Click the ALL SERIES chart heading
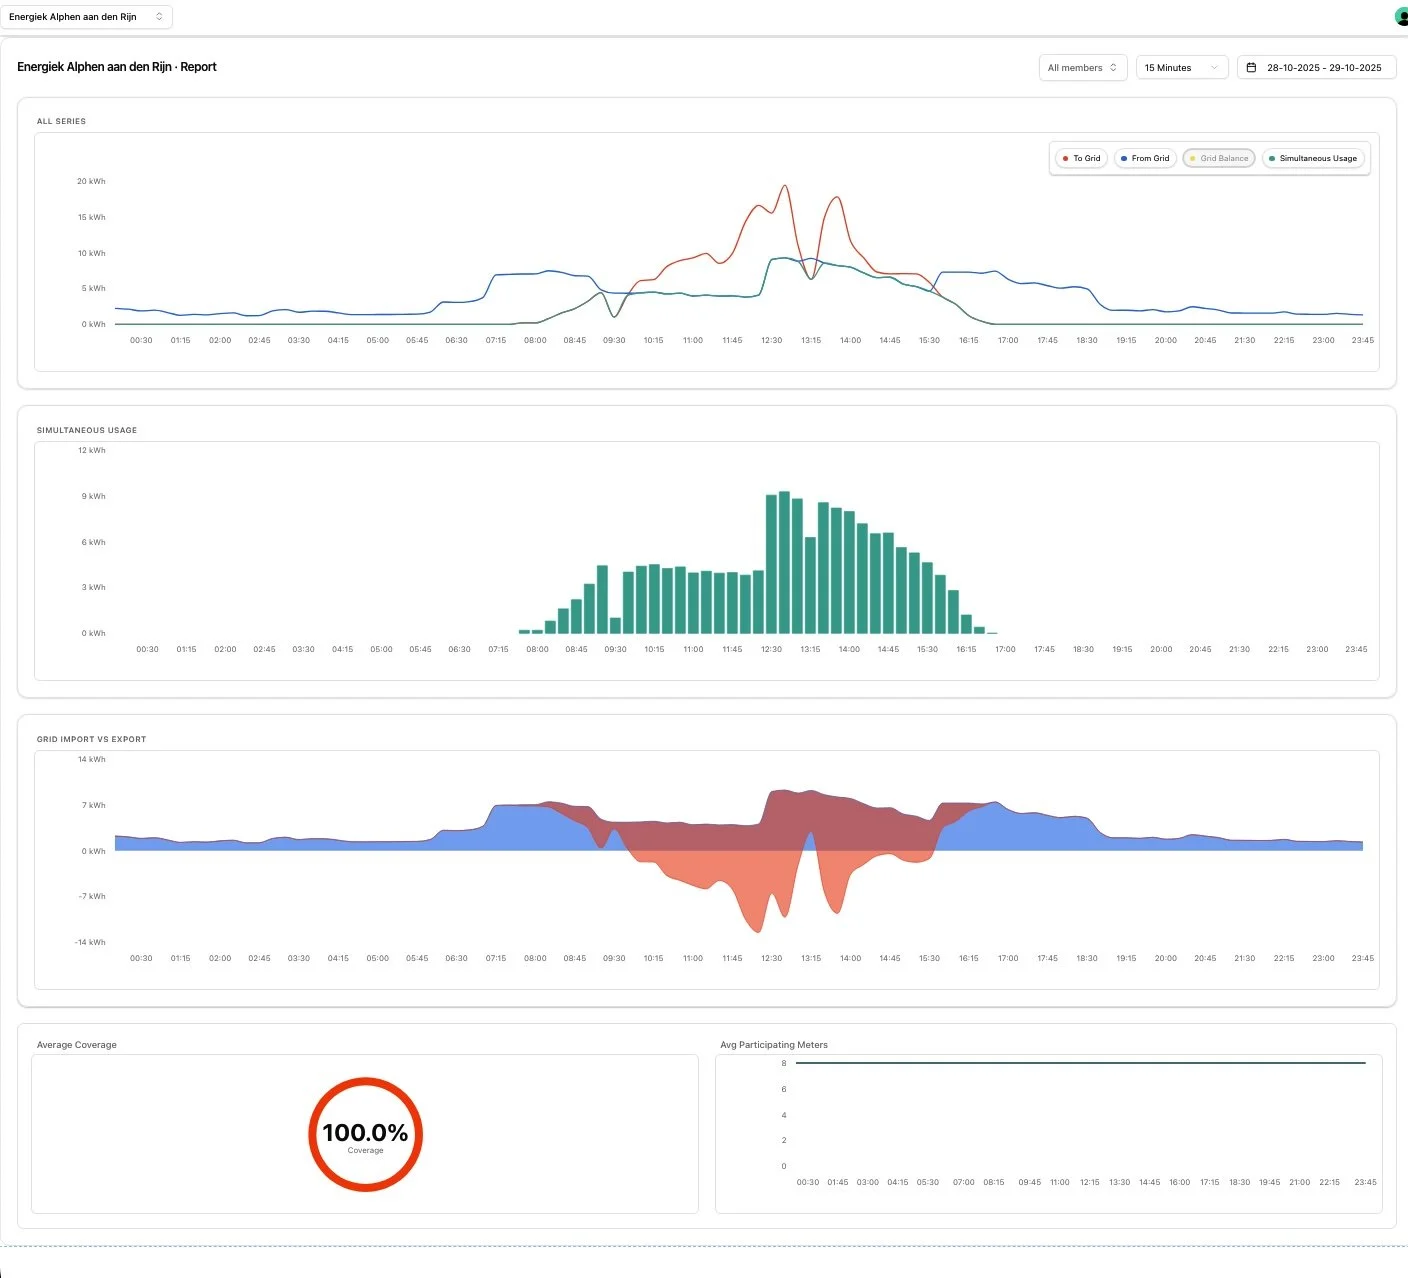The width and height of the screenshot is (1408, 1278). coord(61,121)
